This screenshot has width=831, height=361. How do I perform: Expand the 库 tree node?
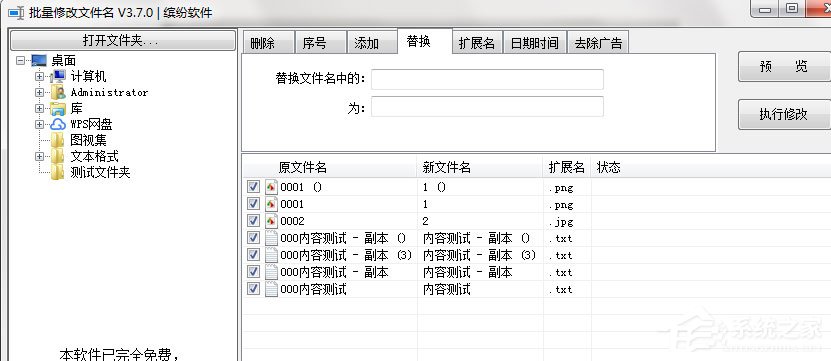(39, 109)
